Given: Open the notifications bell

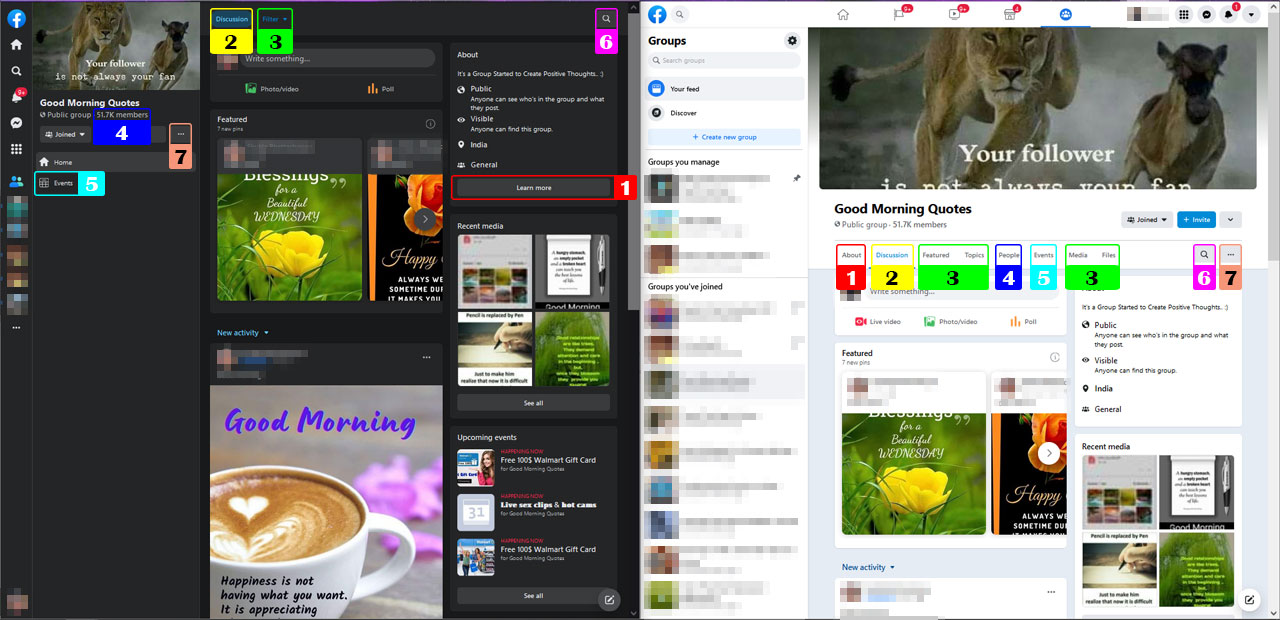Looking at the screenshot, I should (1227, 14).
